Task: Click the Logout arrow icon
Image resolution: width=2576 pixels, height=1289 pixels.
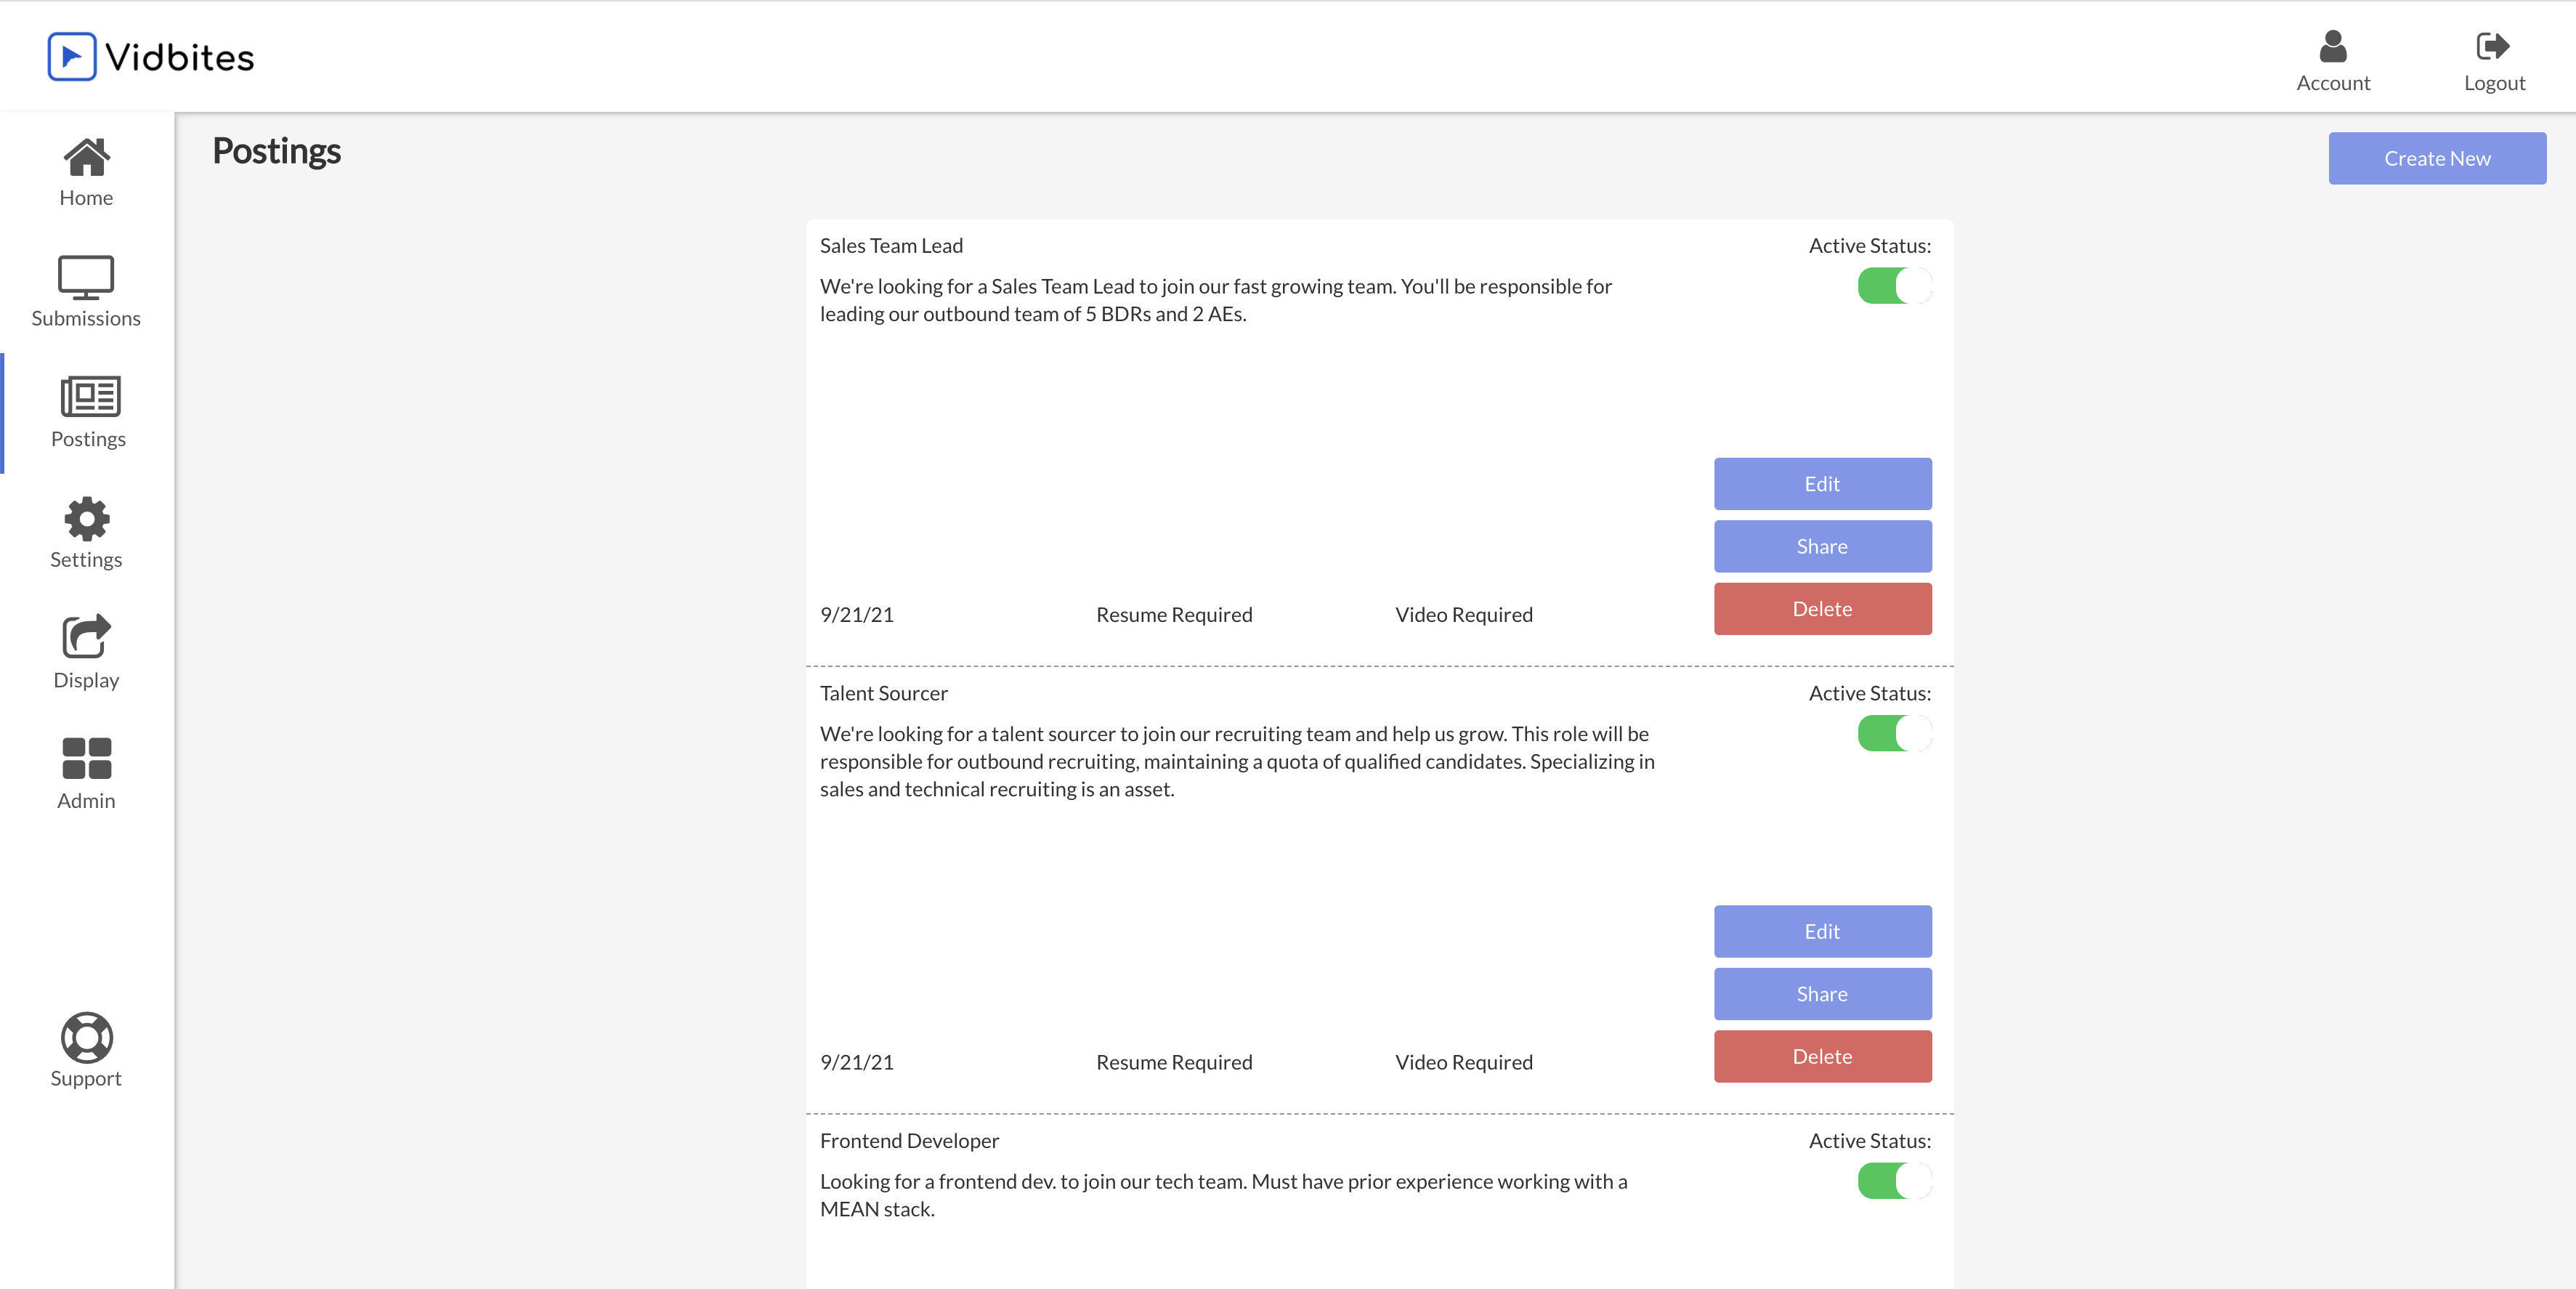Action: tap(2493, 46)
